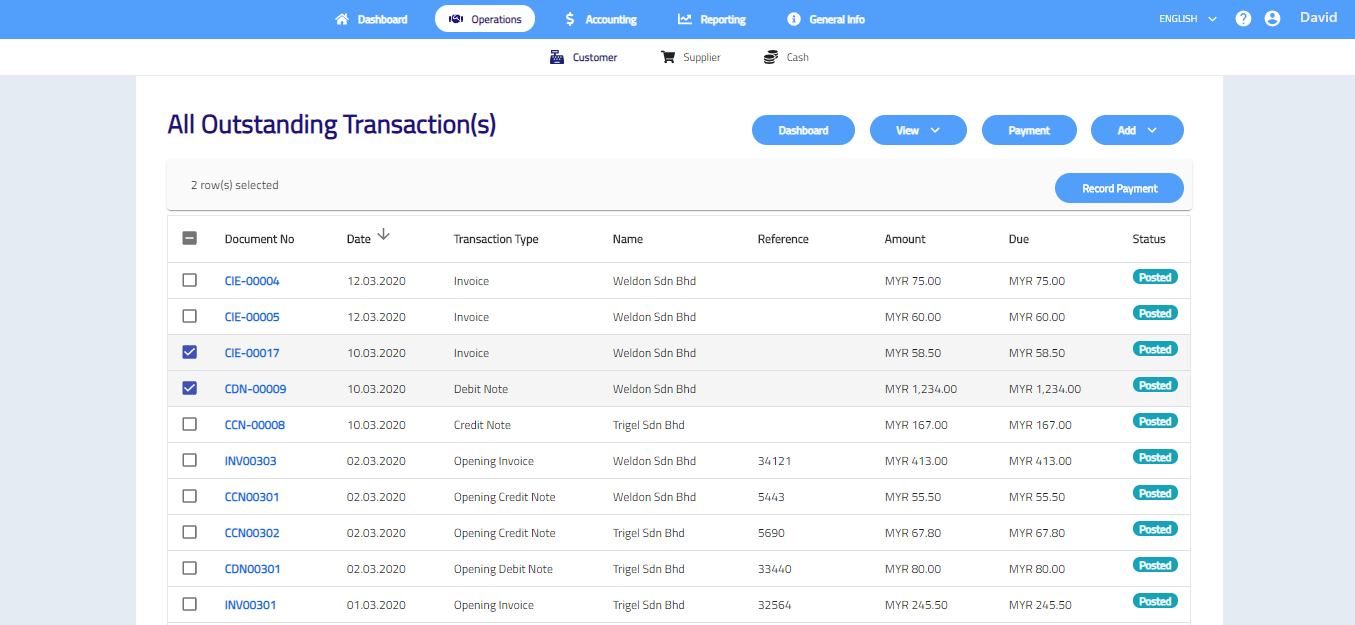Image resolution: width=1355 pixels, height=625 pixels.
Task: Click the Supplier shopping cart icon
Action: pos(668,58)
